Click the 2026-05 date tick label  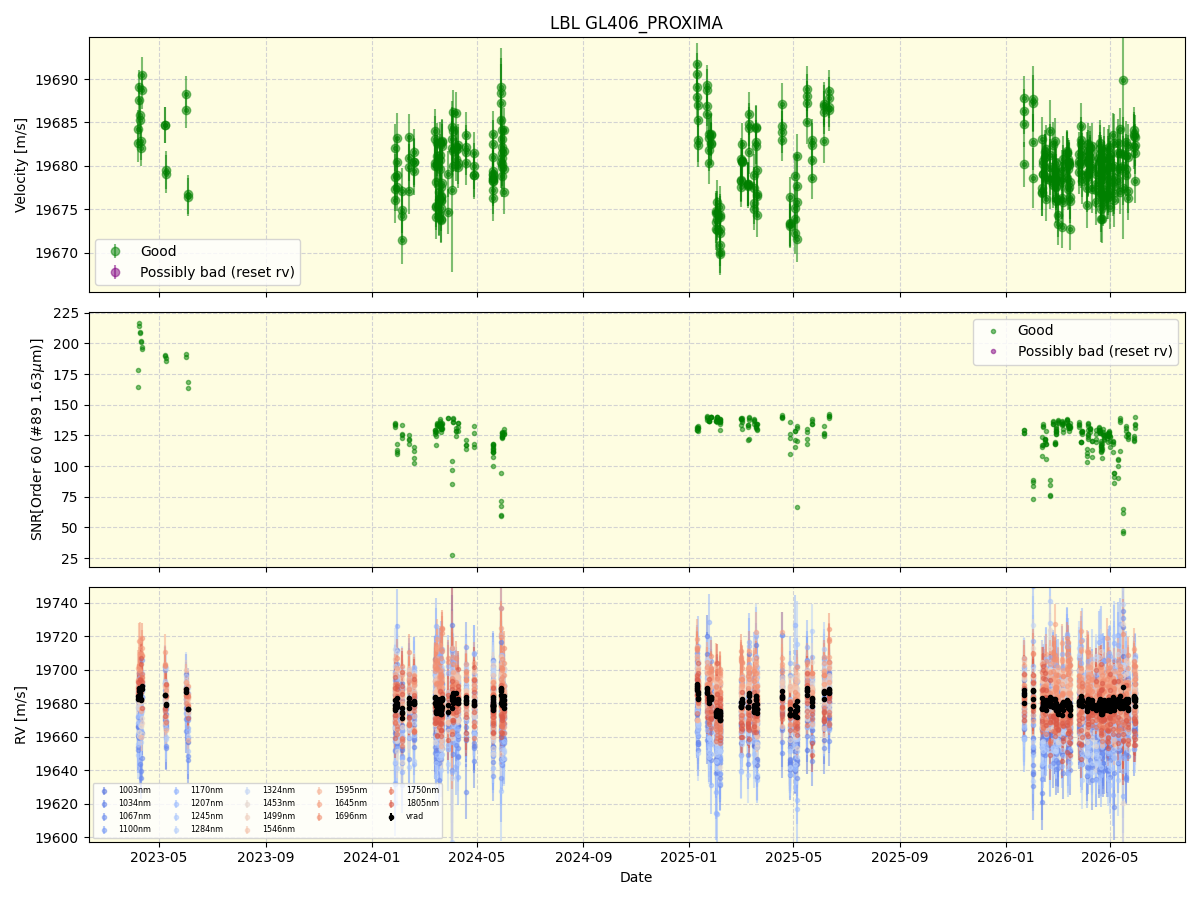click(1110, 857)
